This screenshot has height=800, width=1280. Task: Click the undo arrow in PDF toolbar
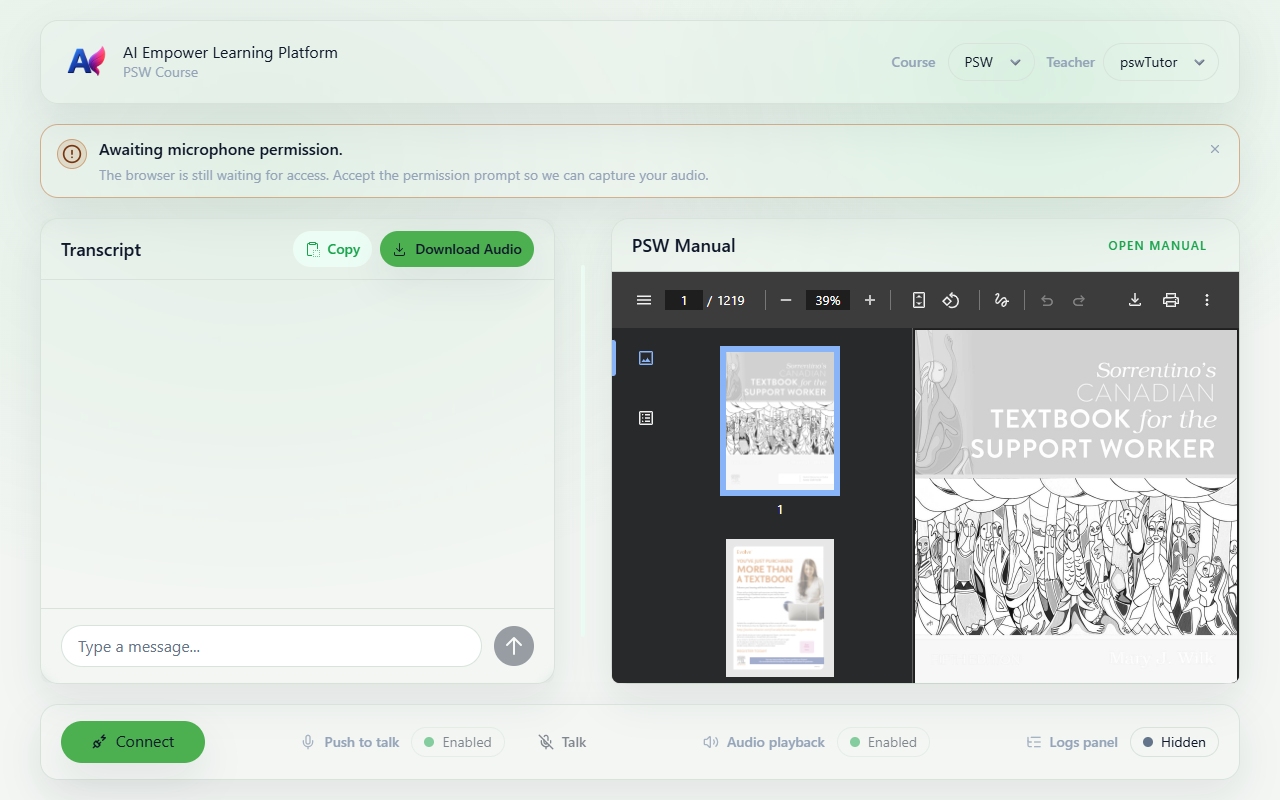(1047, 300)
